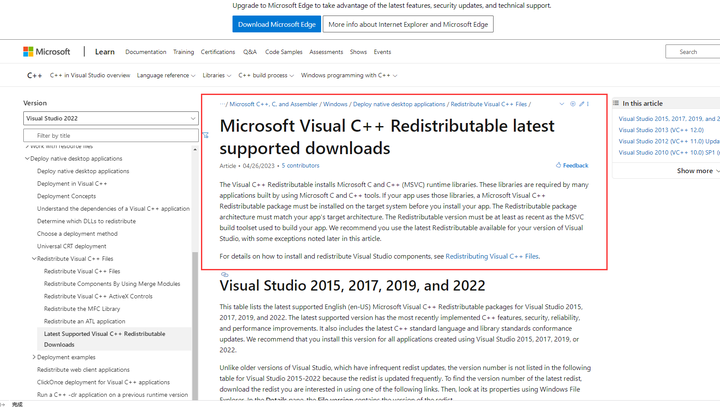Viewport: 720px width, 408px height.
Task: Open Microsoft C++, C, and Assembler breadcrumb
Action: point(274,104)
